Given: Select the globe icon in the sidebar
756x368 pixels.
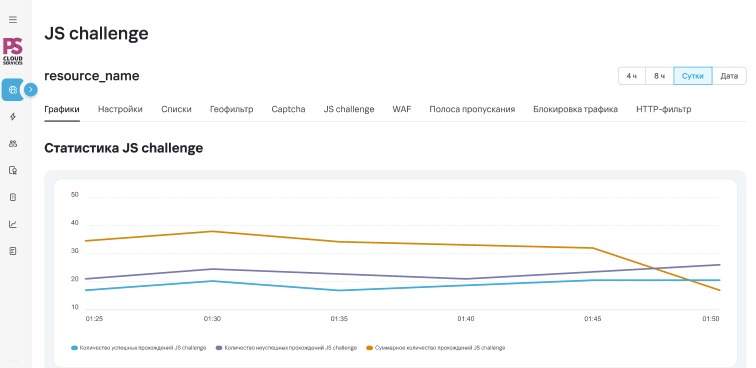Looking at the screenshot, I should [13, 90].
